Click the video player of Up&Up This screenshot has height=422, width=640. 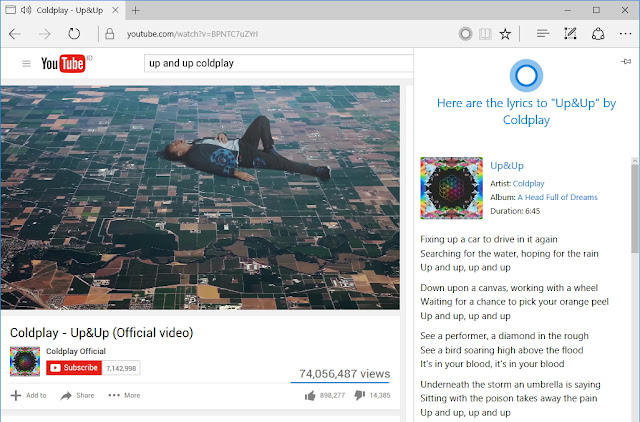point(200,197)
